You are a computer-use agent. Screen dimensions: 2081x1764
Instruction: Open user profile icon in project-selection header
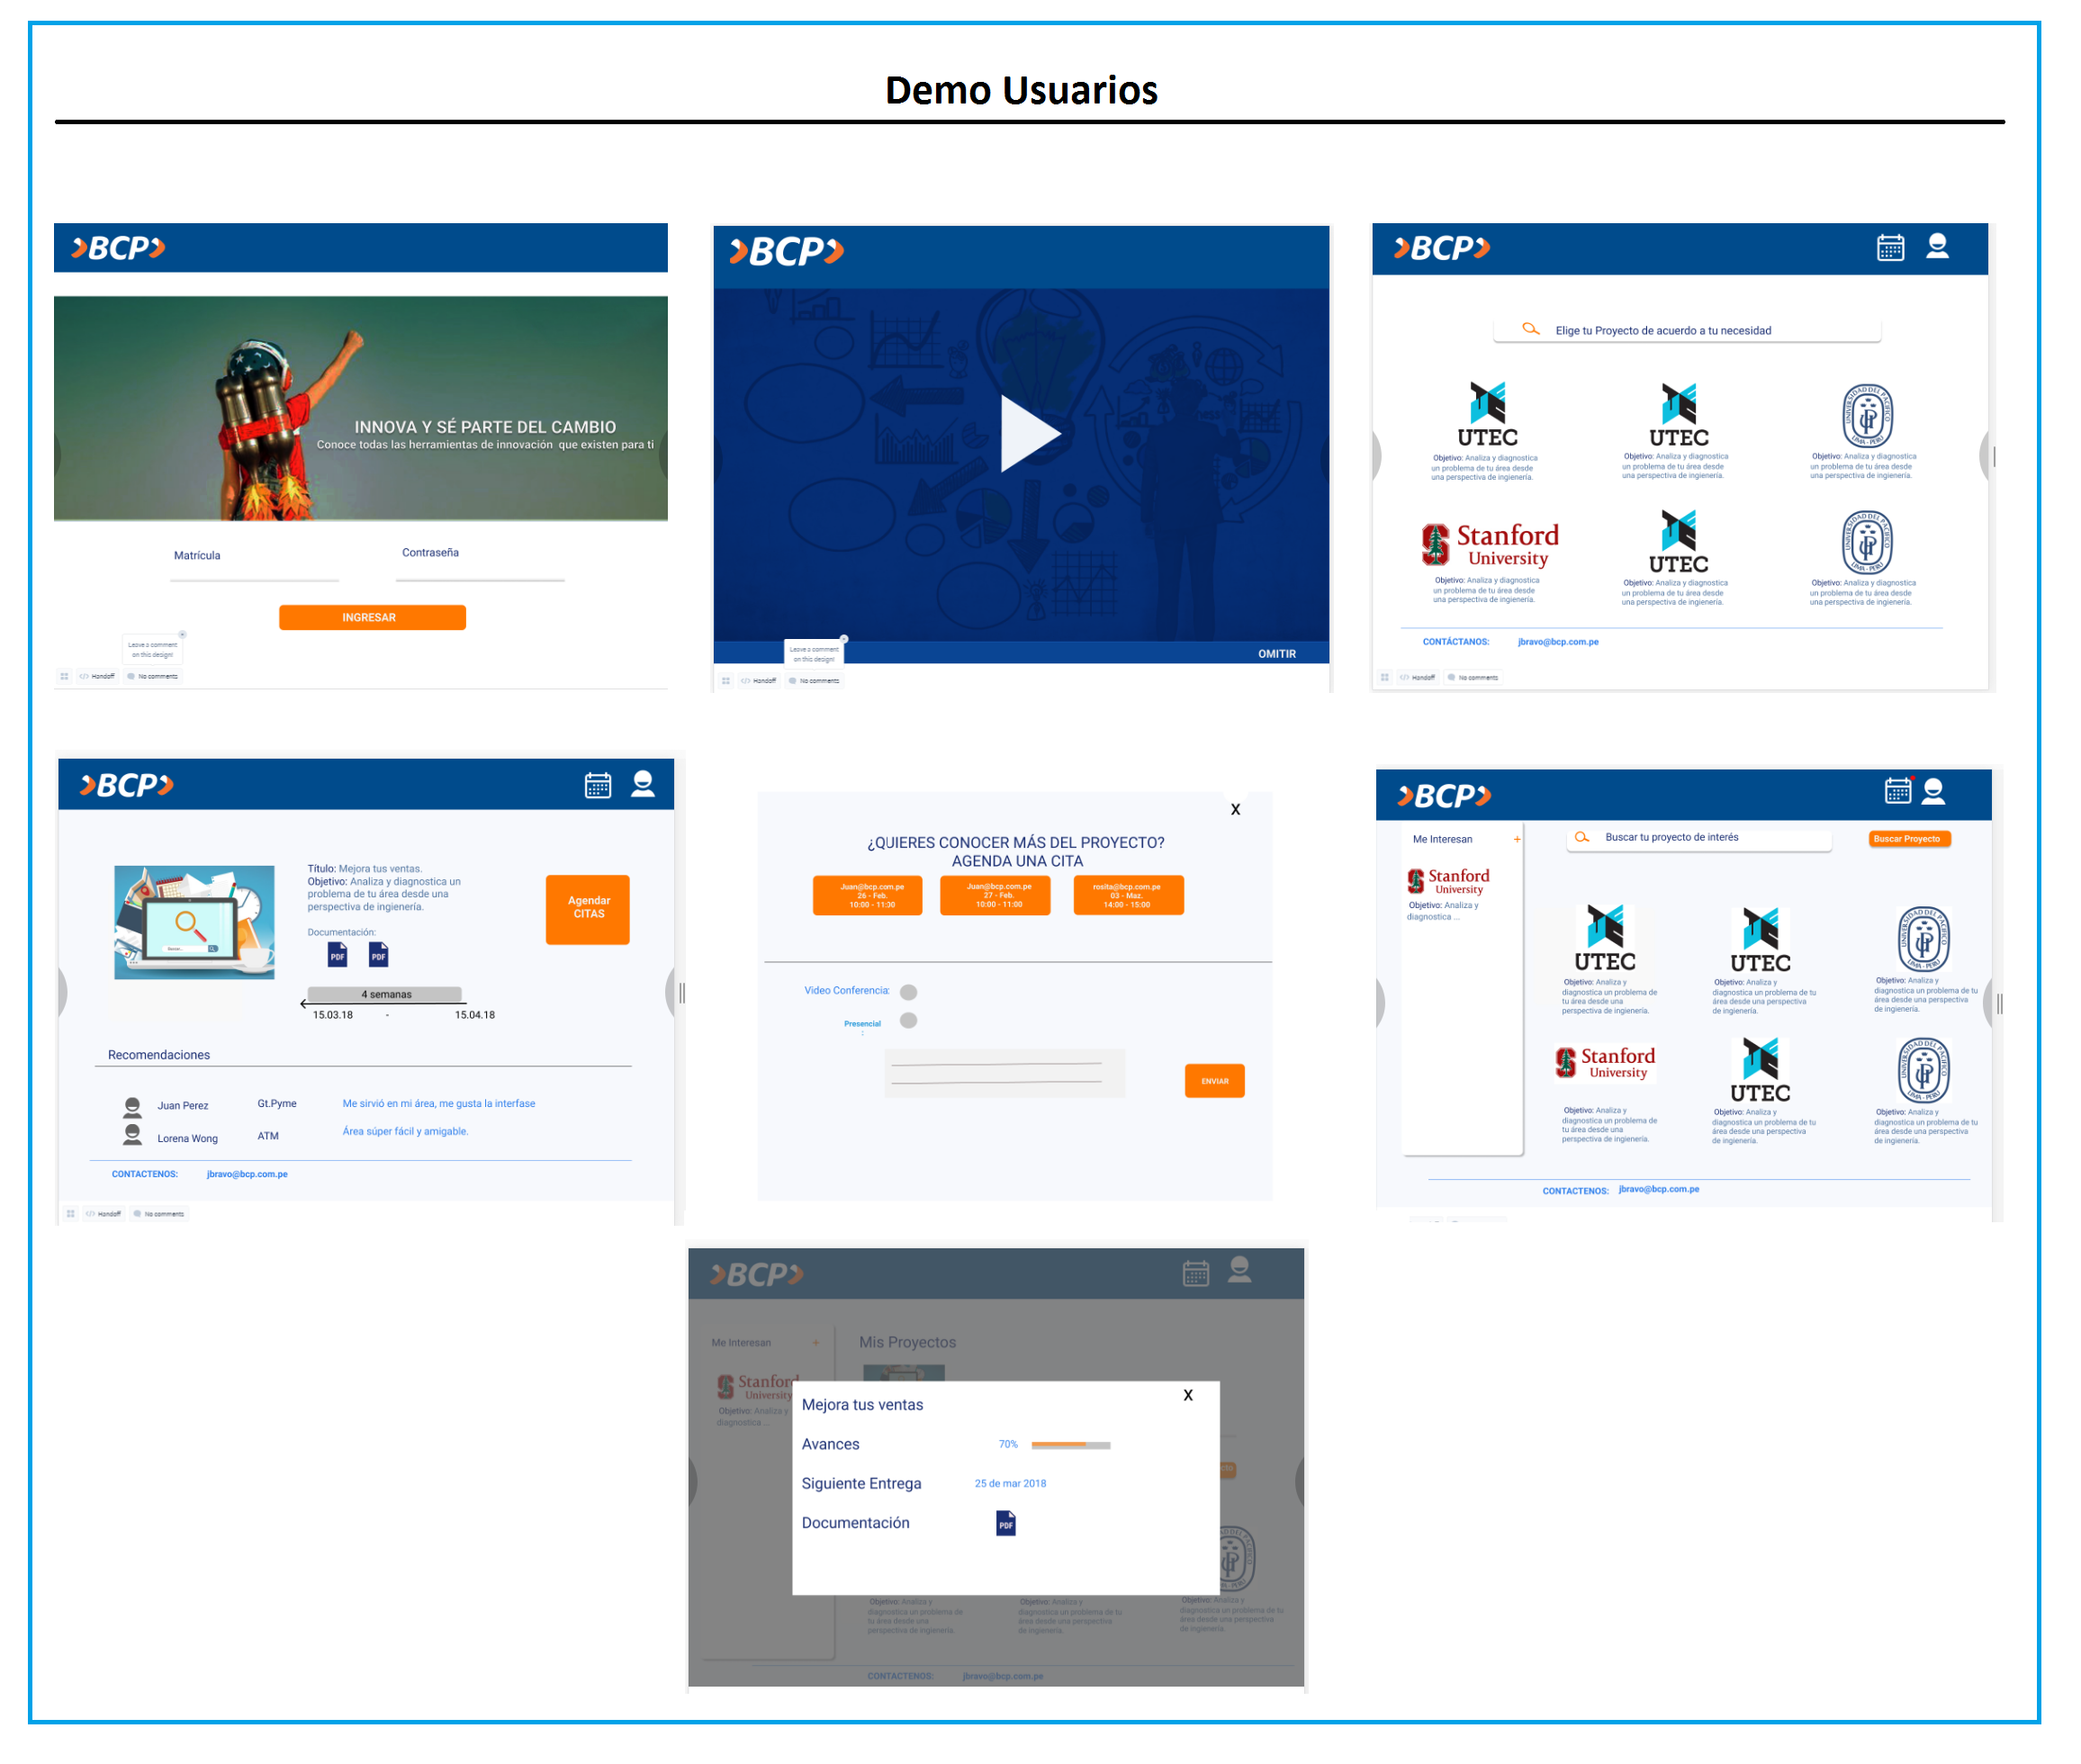[1937, 247]
